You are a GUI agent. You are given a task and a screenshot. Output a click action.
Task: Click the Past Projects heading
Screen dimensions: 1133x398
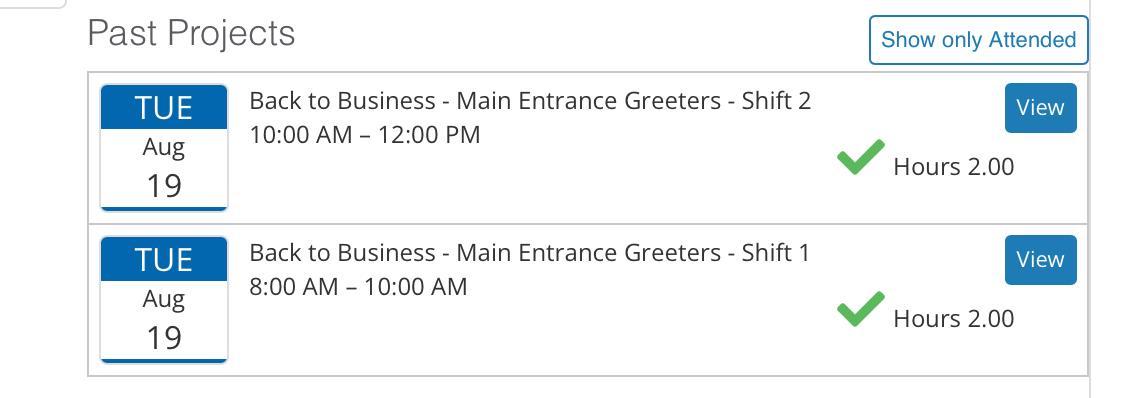(x=191, y=33)
